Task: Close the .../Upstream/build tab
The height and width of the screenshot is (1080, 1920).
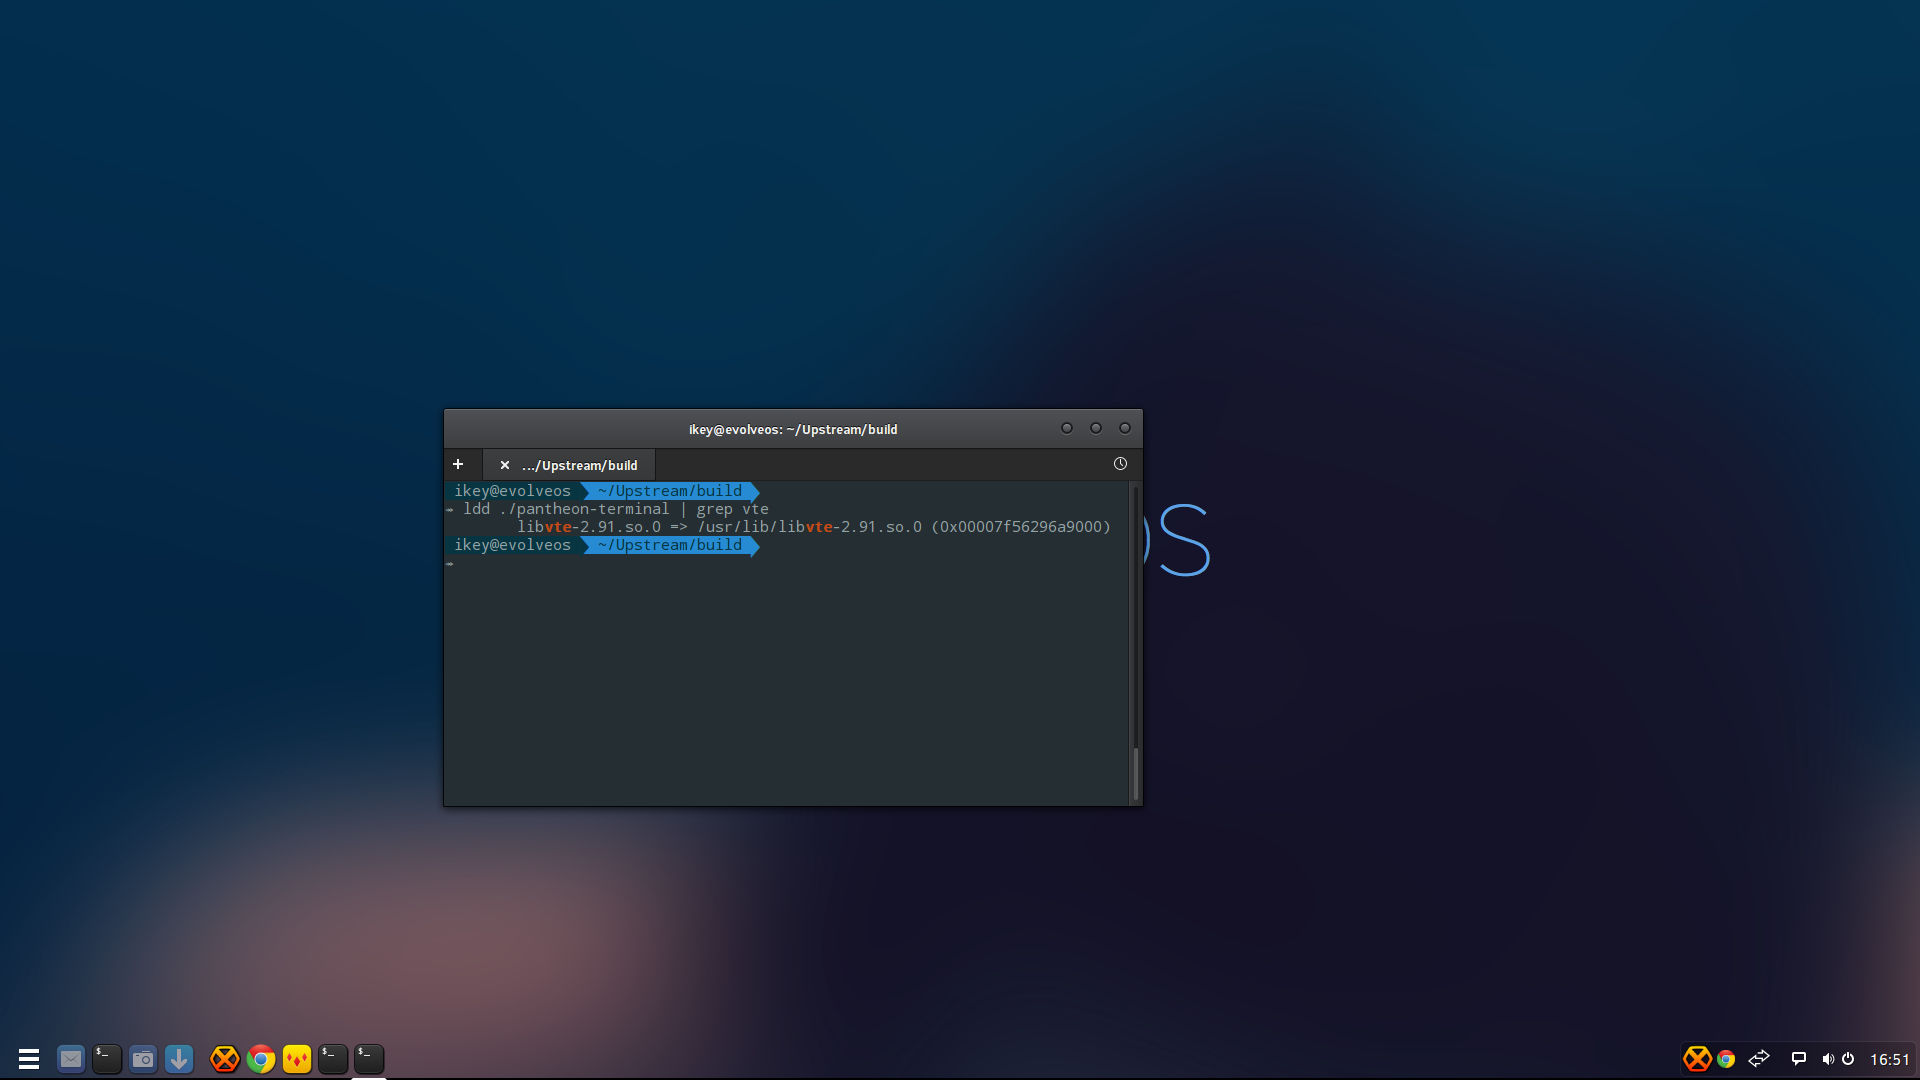Action: (505, 465)
